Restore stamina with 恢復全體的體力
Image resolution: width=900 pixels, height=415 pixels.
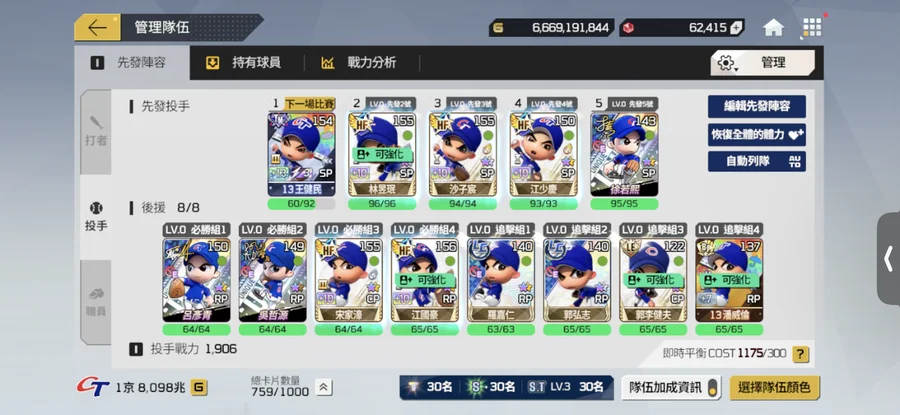757,134
